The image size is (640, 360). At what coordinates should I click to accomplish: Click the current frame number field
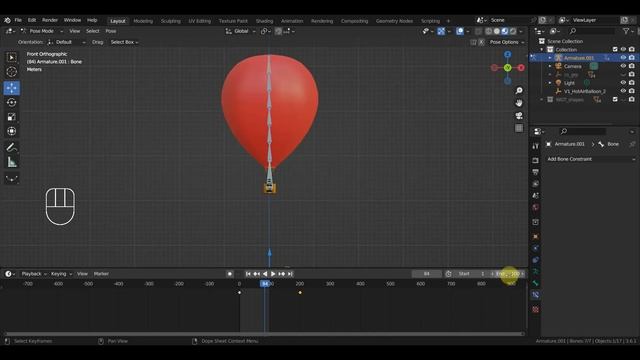coord(427,274)
